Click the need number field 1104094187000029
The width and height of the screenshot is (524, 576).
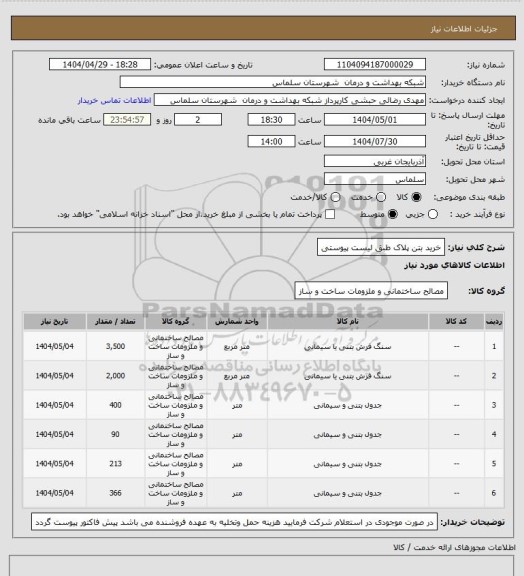point(375,65)
